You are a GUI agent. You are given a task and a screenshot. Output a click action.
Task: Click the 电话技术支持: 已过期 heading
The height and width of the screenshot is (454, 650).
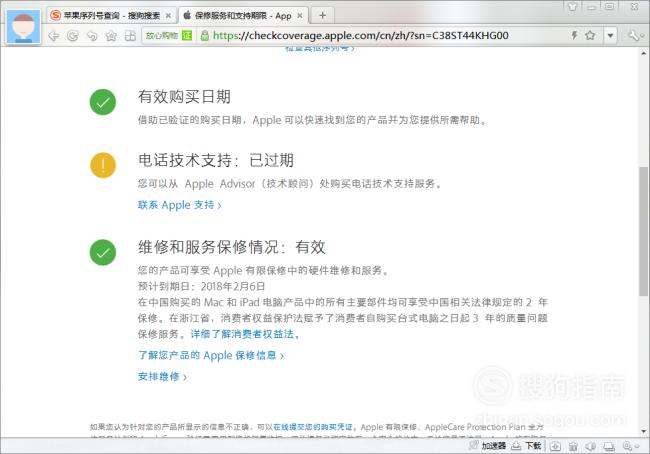(216, 160)
